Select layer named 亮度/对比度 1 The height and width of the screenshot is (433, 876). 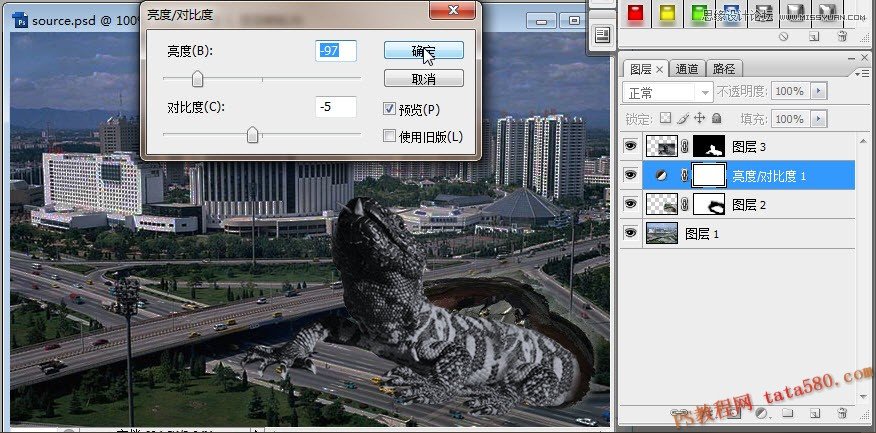click(x=769, y=176)
